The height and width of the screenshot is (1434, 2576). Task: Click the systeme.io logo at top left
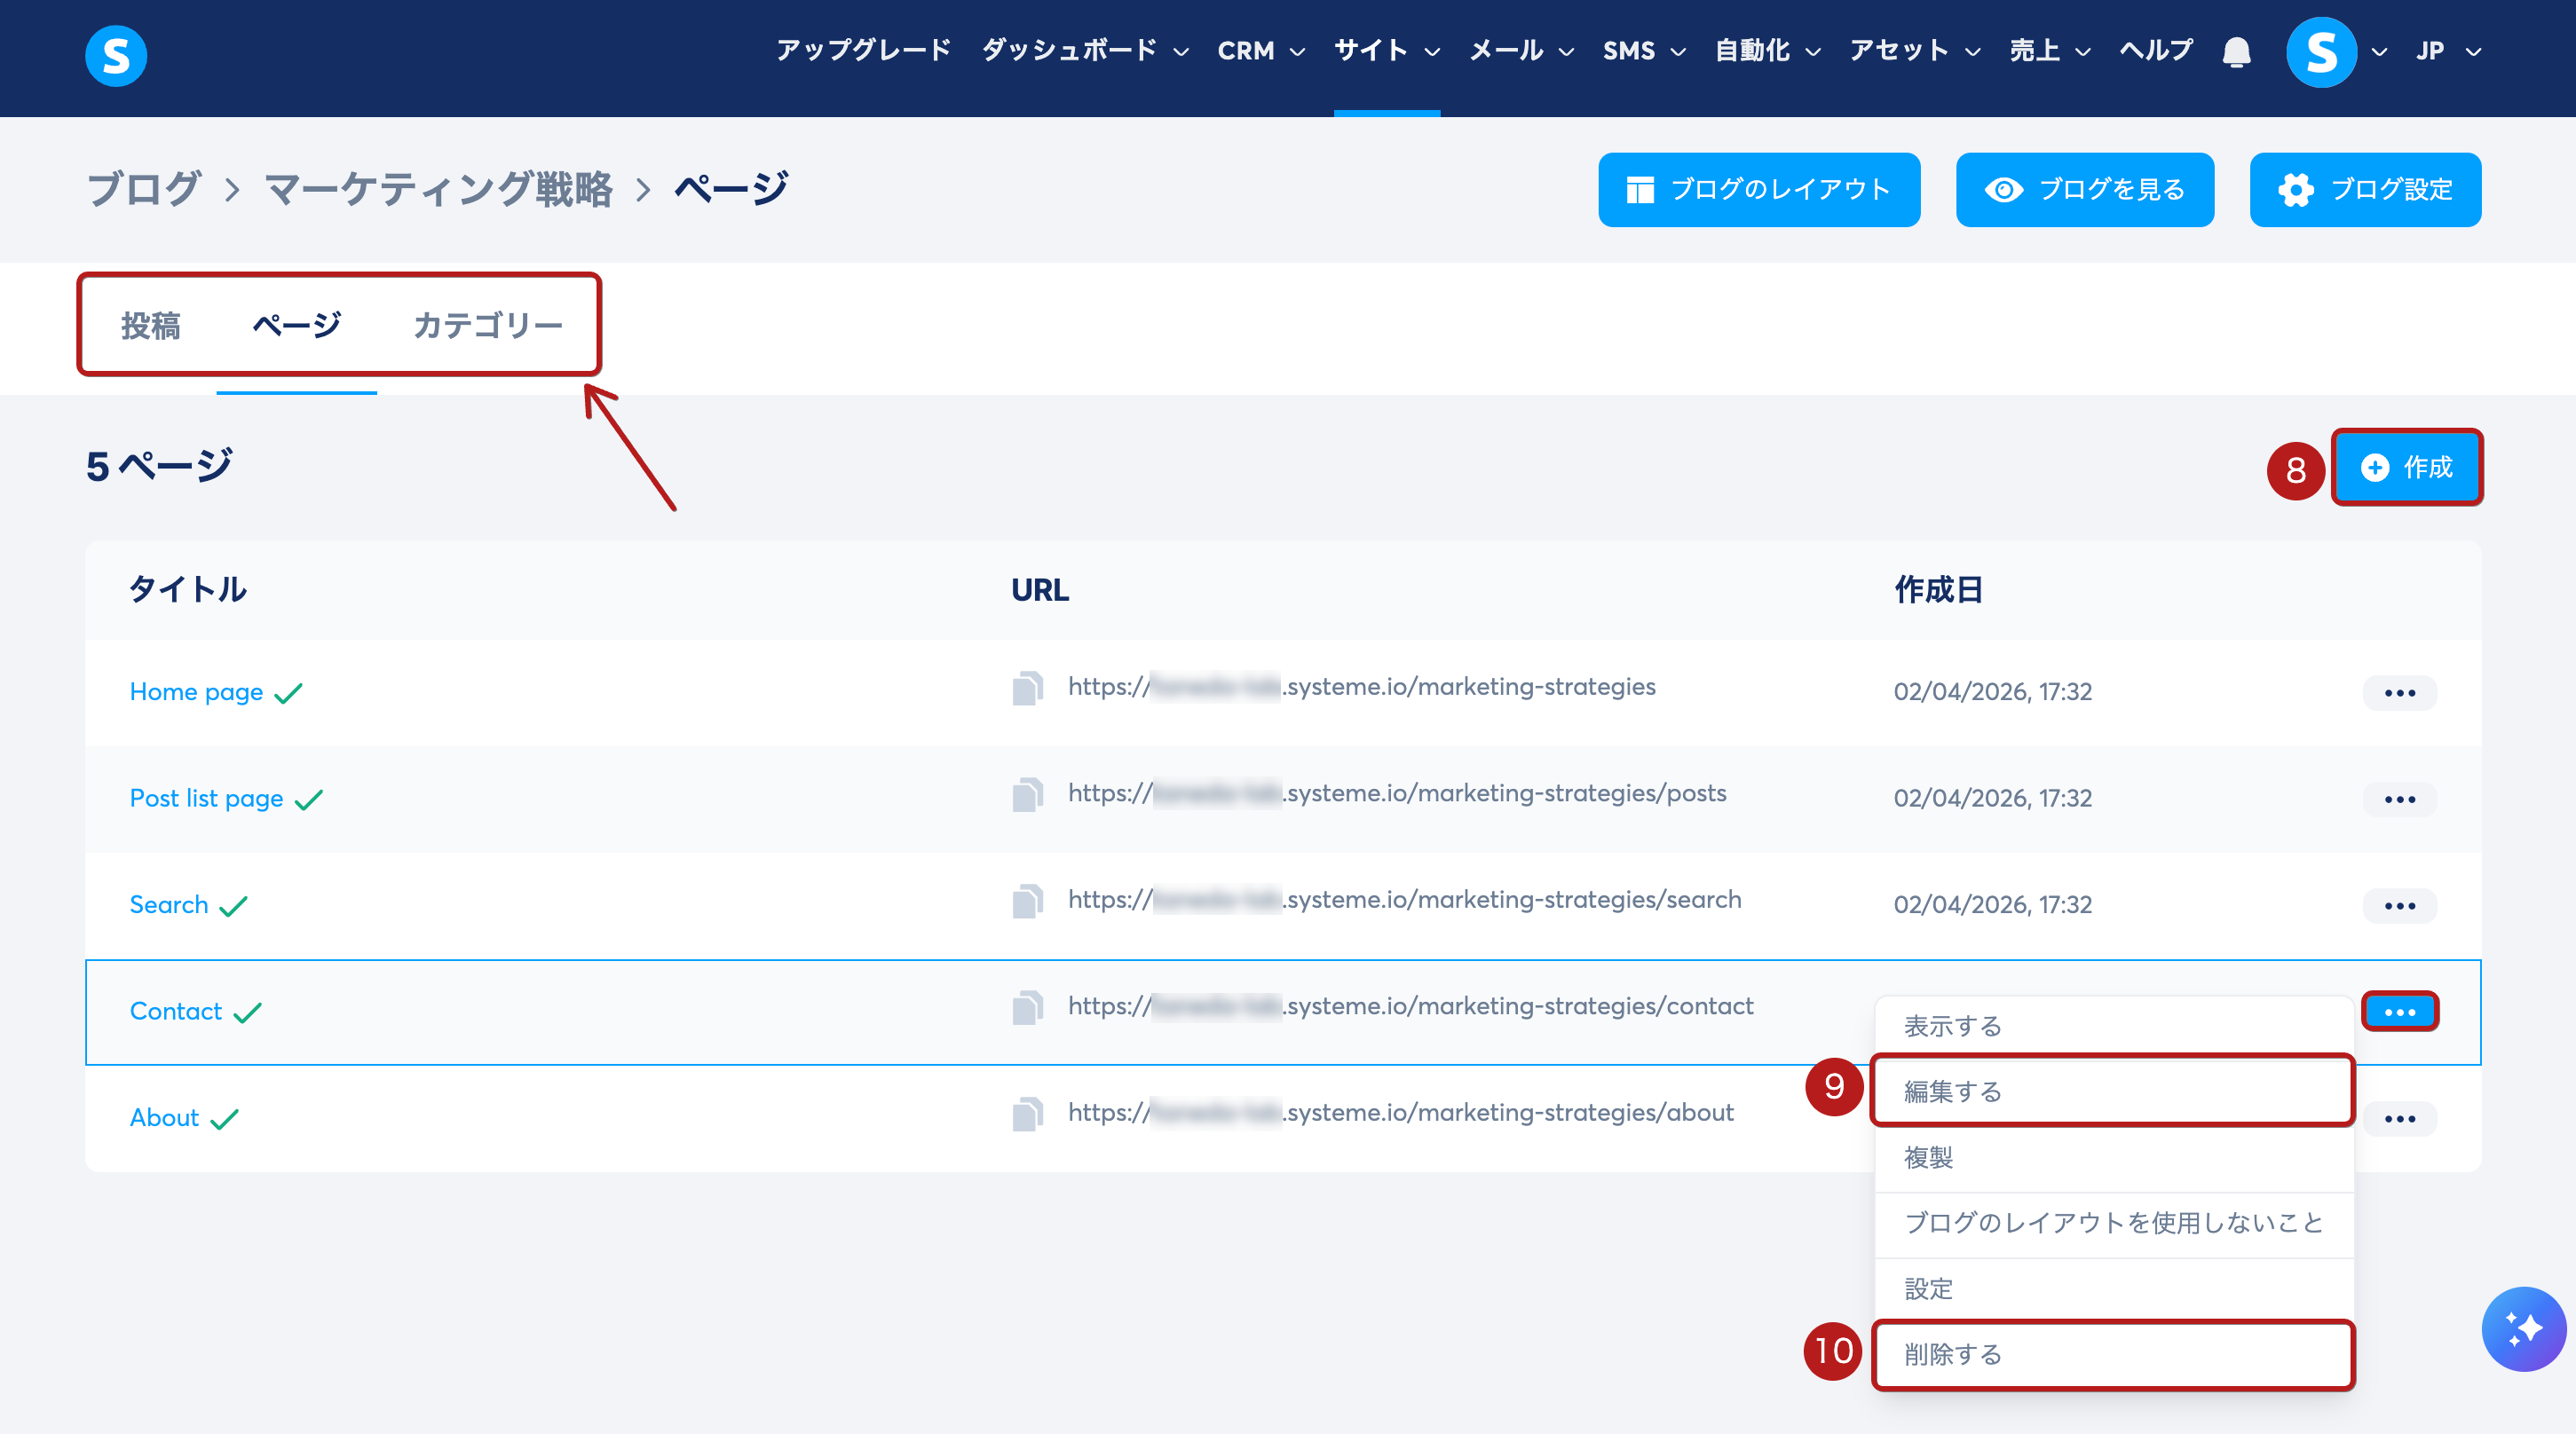[116, 56]
